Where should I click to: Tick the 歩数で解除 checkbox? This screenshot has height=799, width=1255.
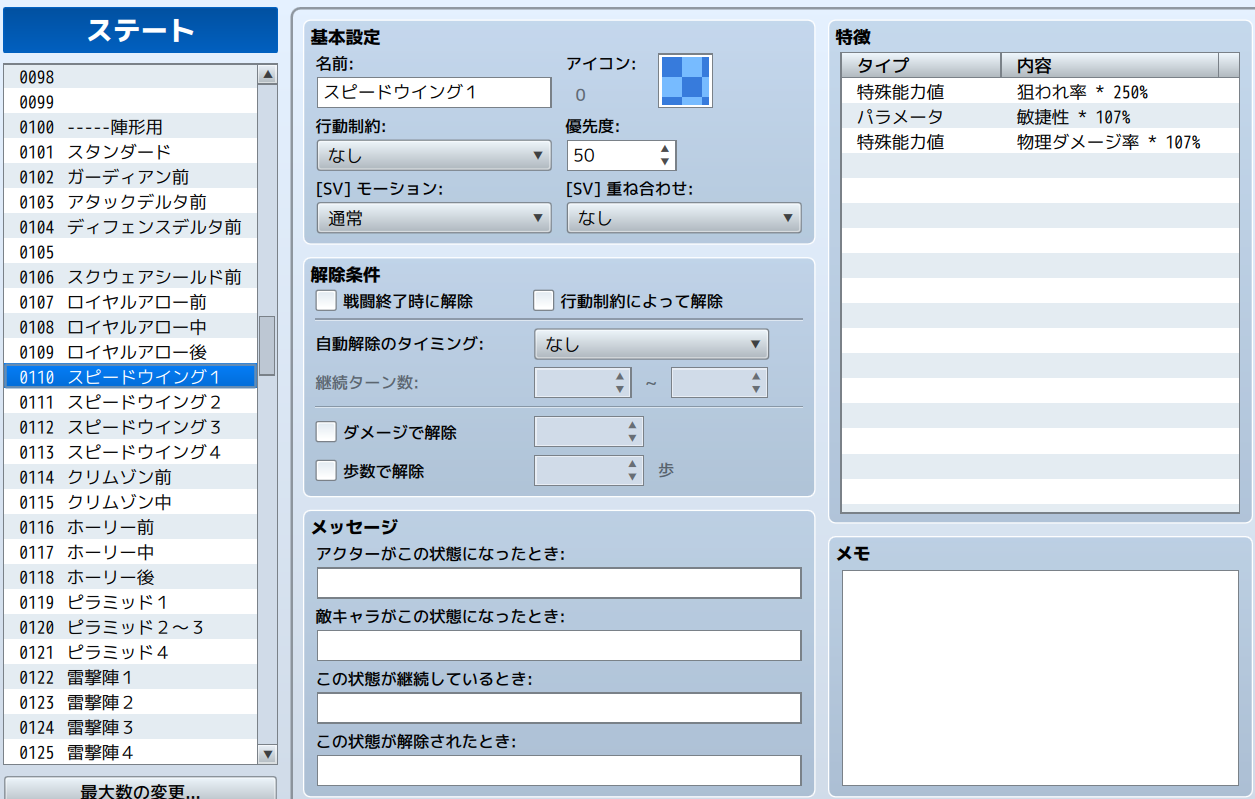tap(326, 470)
